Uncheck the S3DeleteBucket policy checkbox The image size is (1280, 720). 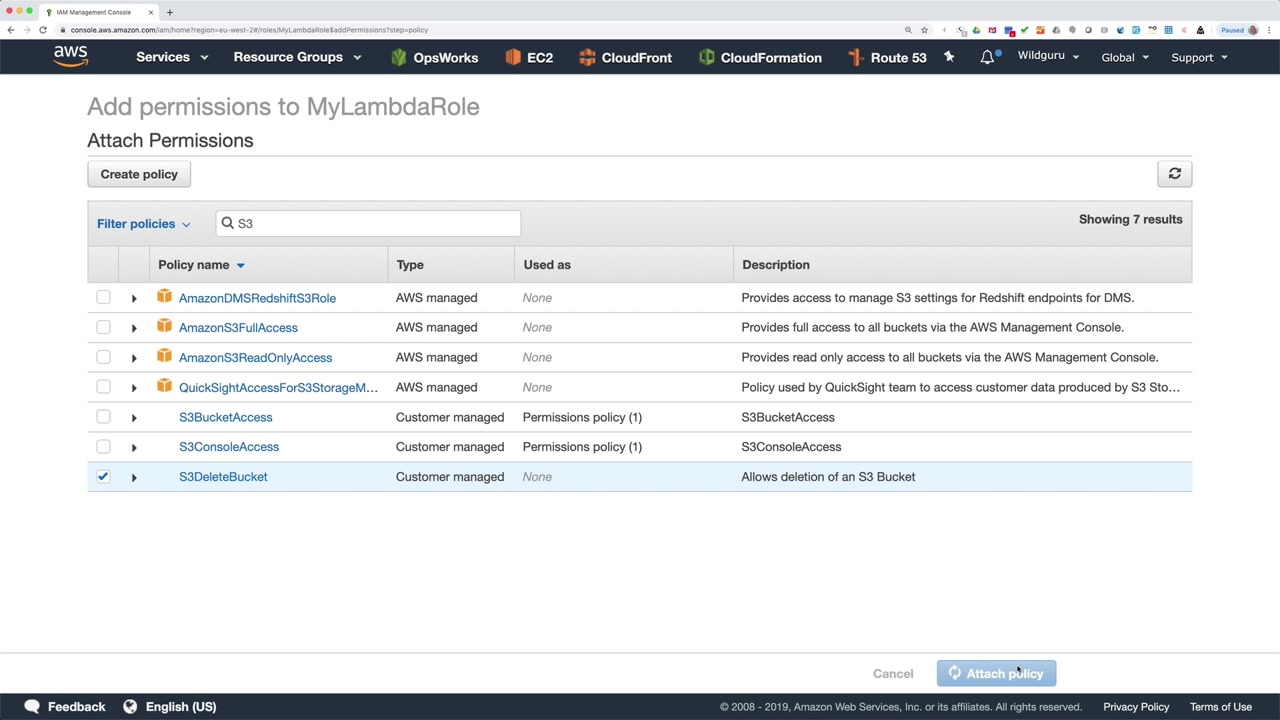click(103, 477)
